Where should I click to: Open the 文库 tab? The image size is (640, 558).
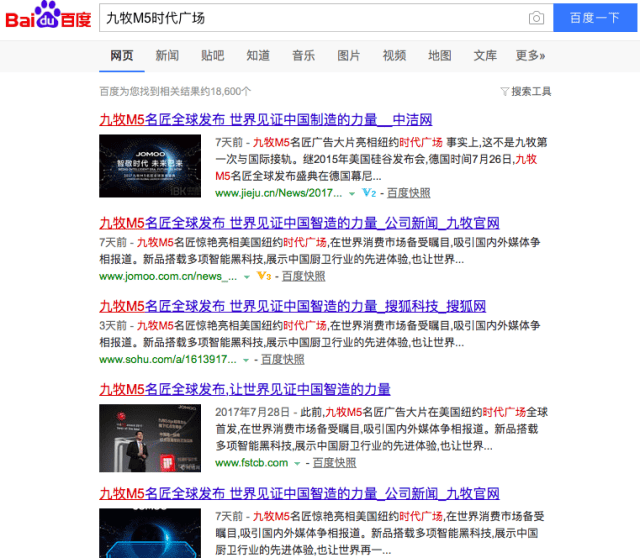click(485, 56)
